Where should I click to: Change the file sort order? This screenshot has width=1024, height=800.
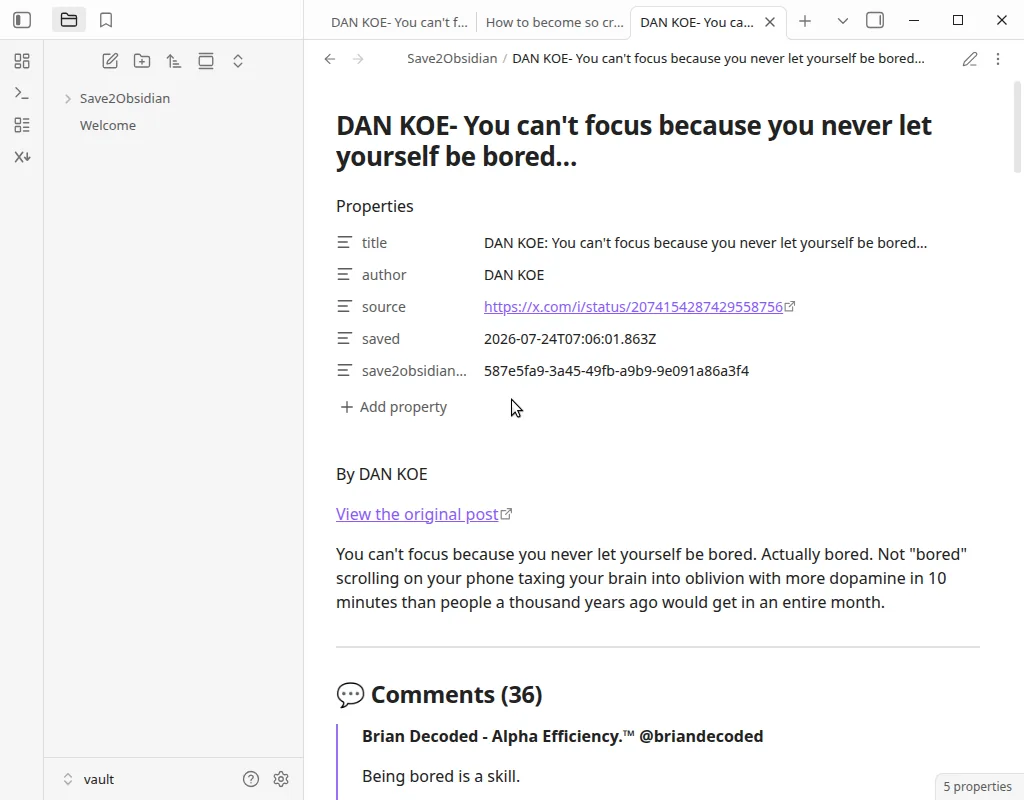click(x=174, y=61)
